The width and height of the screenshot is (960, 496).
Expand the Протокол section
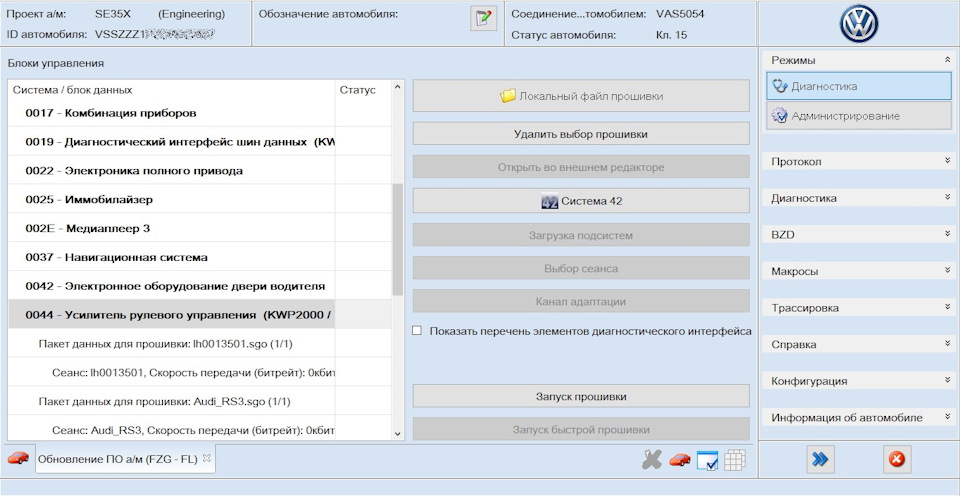coord(947,161)
